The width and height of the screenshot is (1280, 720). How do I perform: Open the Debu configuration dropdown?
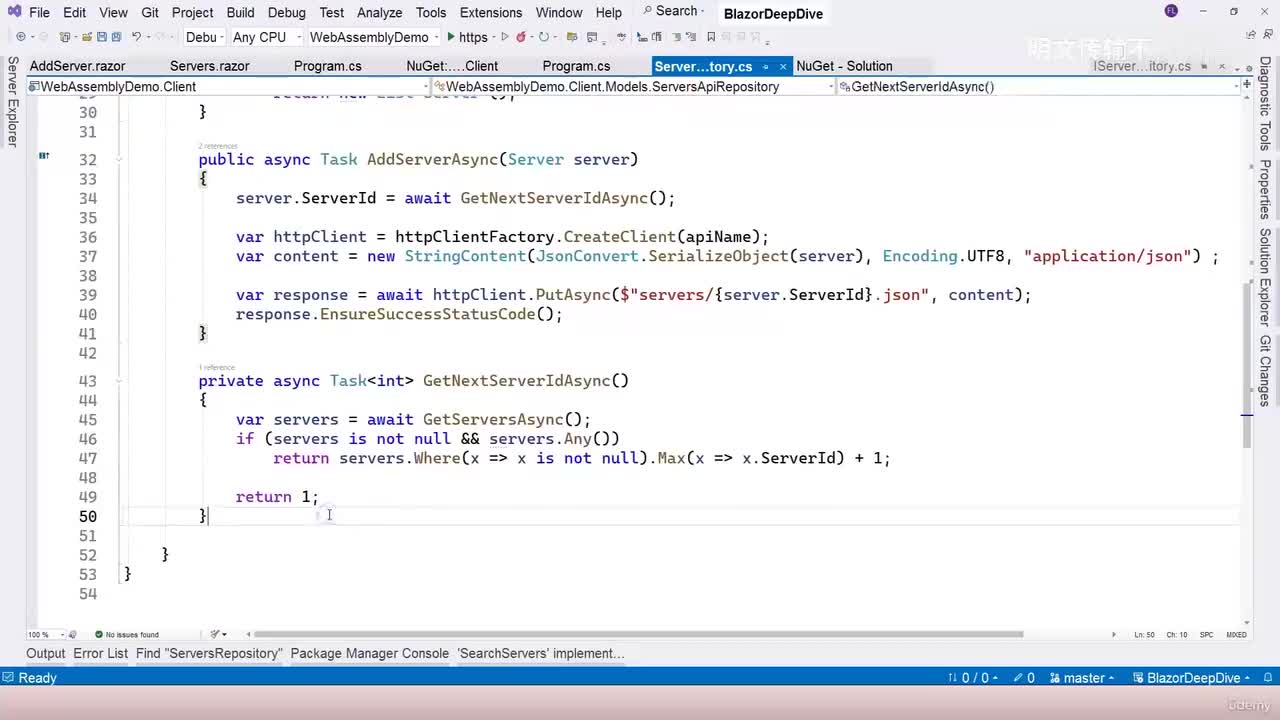pos(204,37)
